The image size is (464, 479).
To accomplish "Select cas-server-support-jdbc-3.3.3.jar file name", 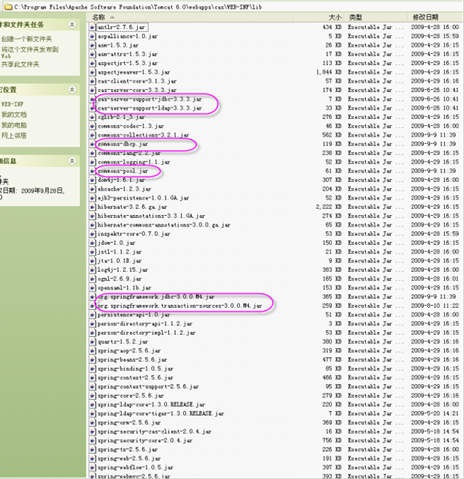I will coord(150,99).
